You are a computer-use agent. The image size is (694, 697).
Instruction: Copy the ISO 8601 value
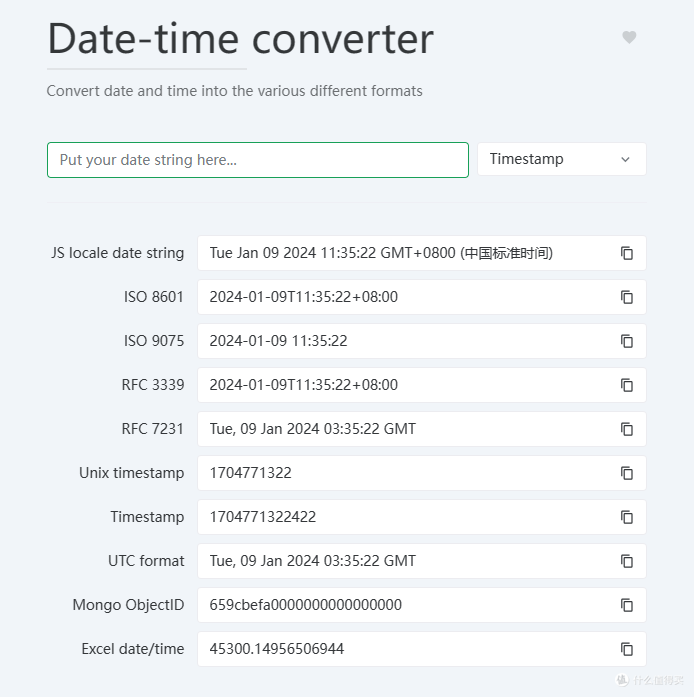tap(627, 297)
